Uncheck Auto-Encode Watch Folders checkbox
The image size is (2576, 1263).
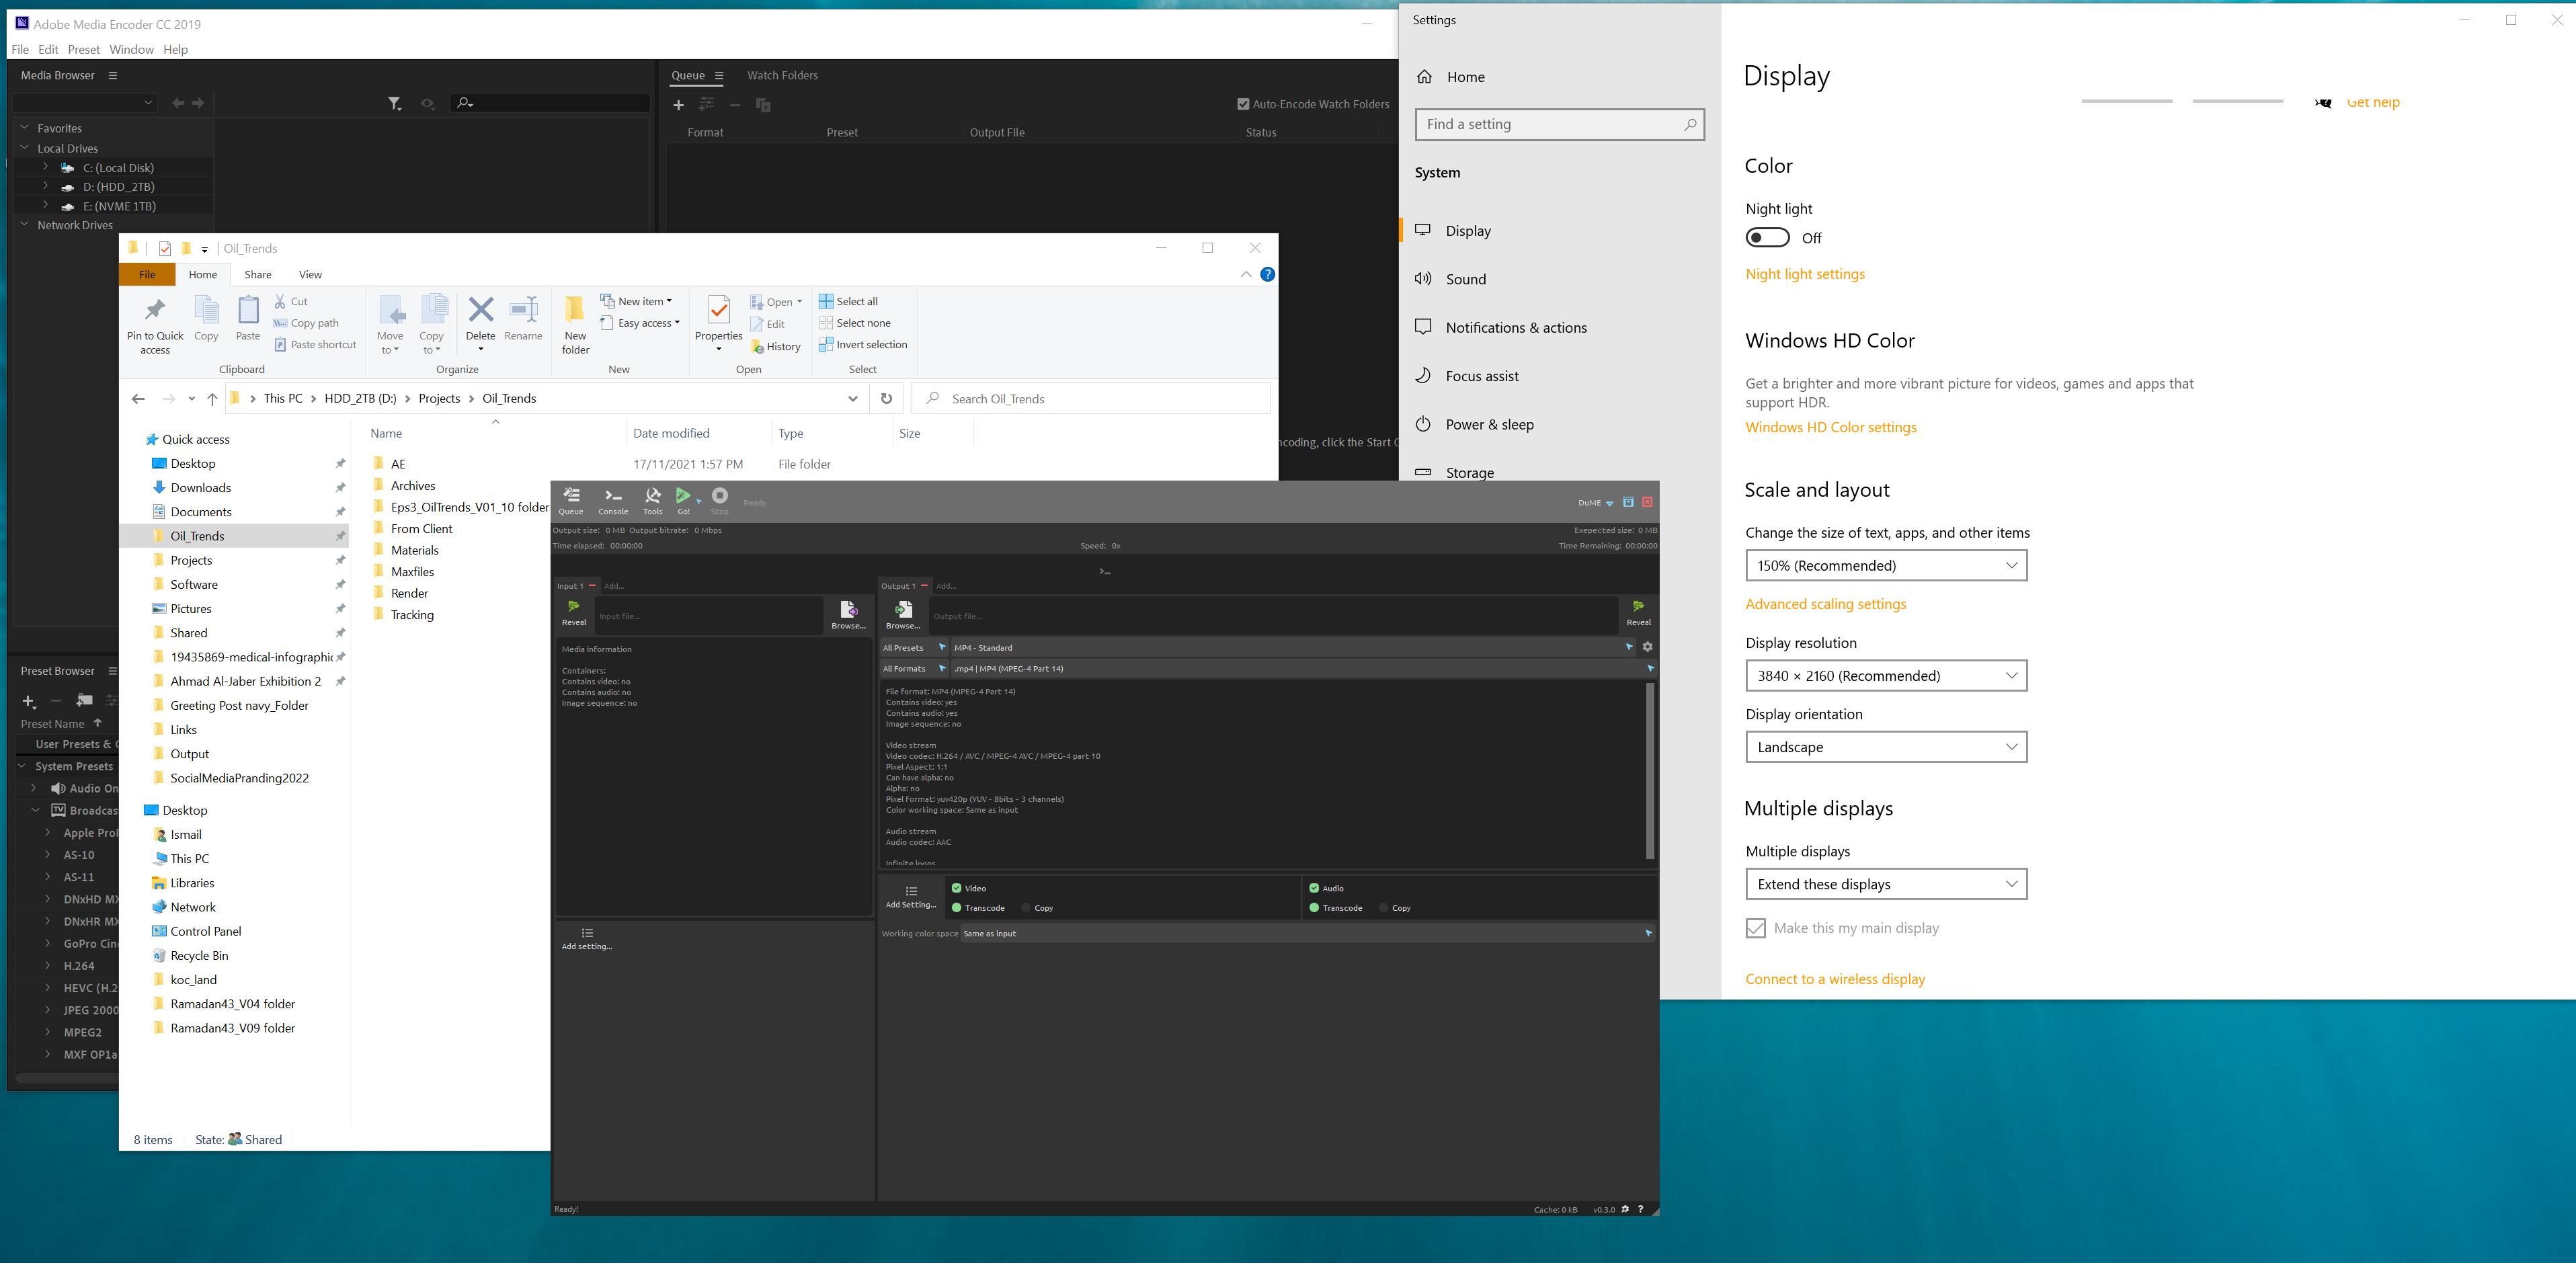tap(1243, 104)
